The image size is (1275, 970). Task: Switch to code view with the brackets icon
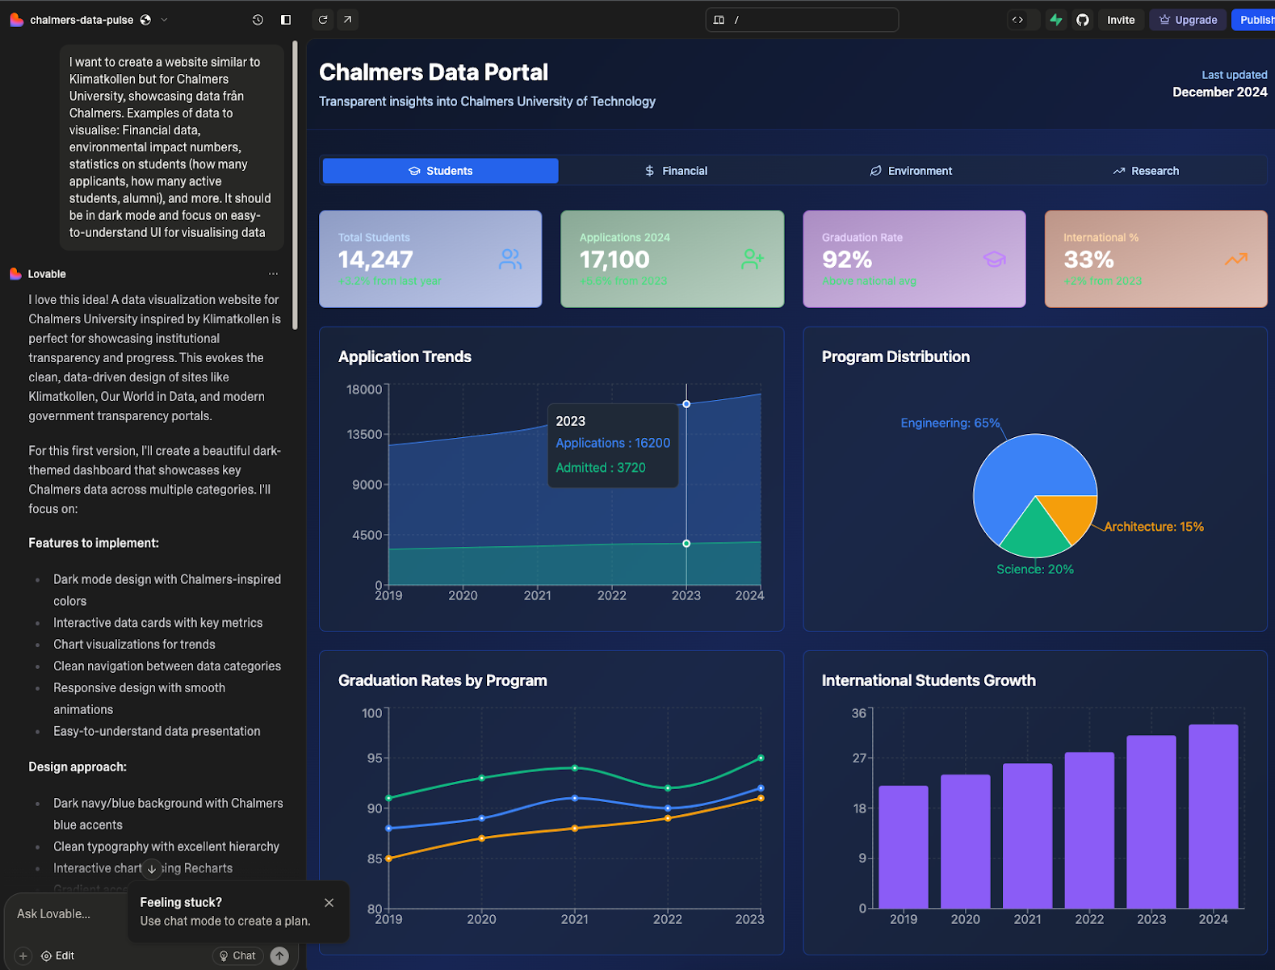1018,20
